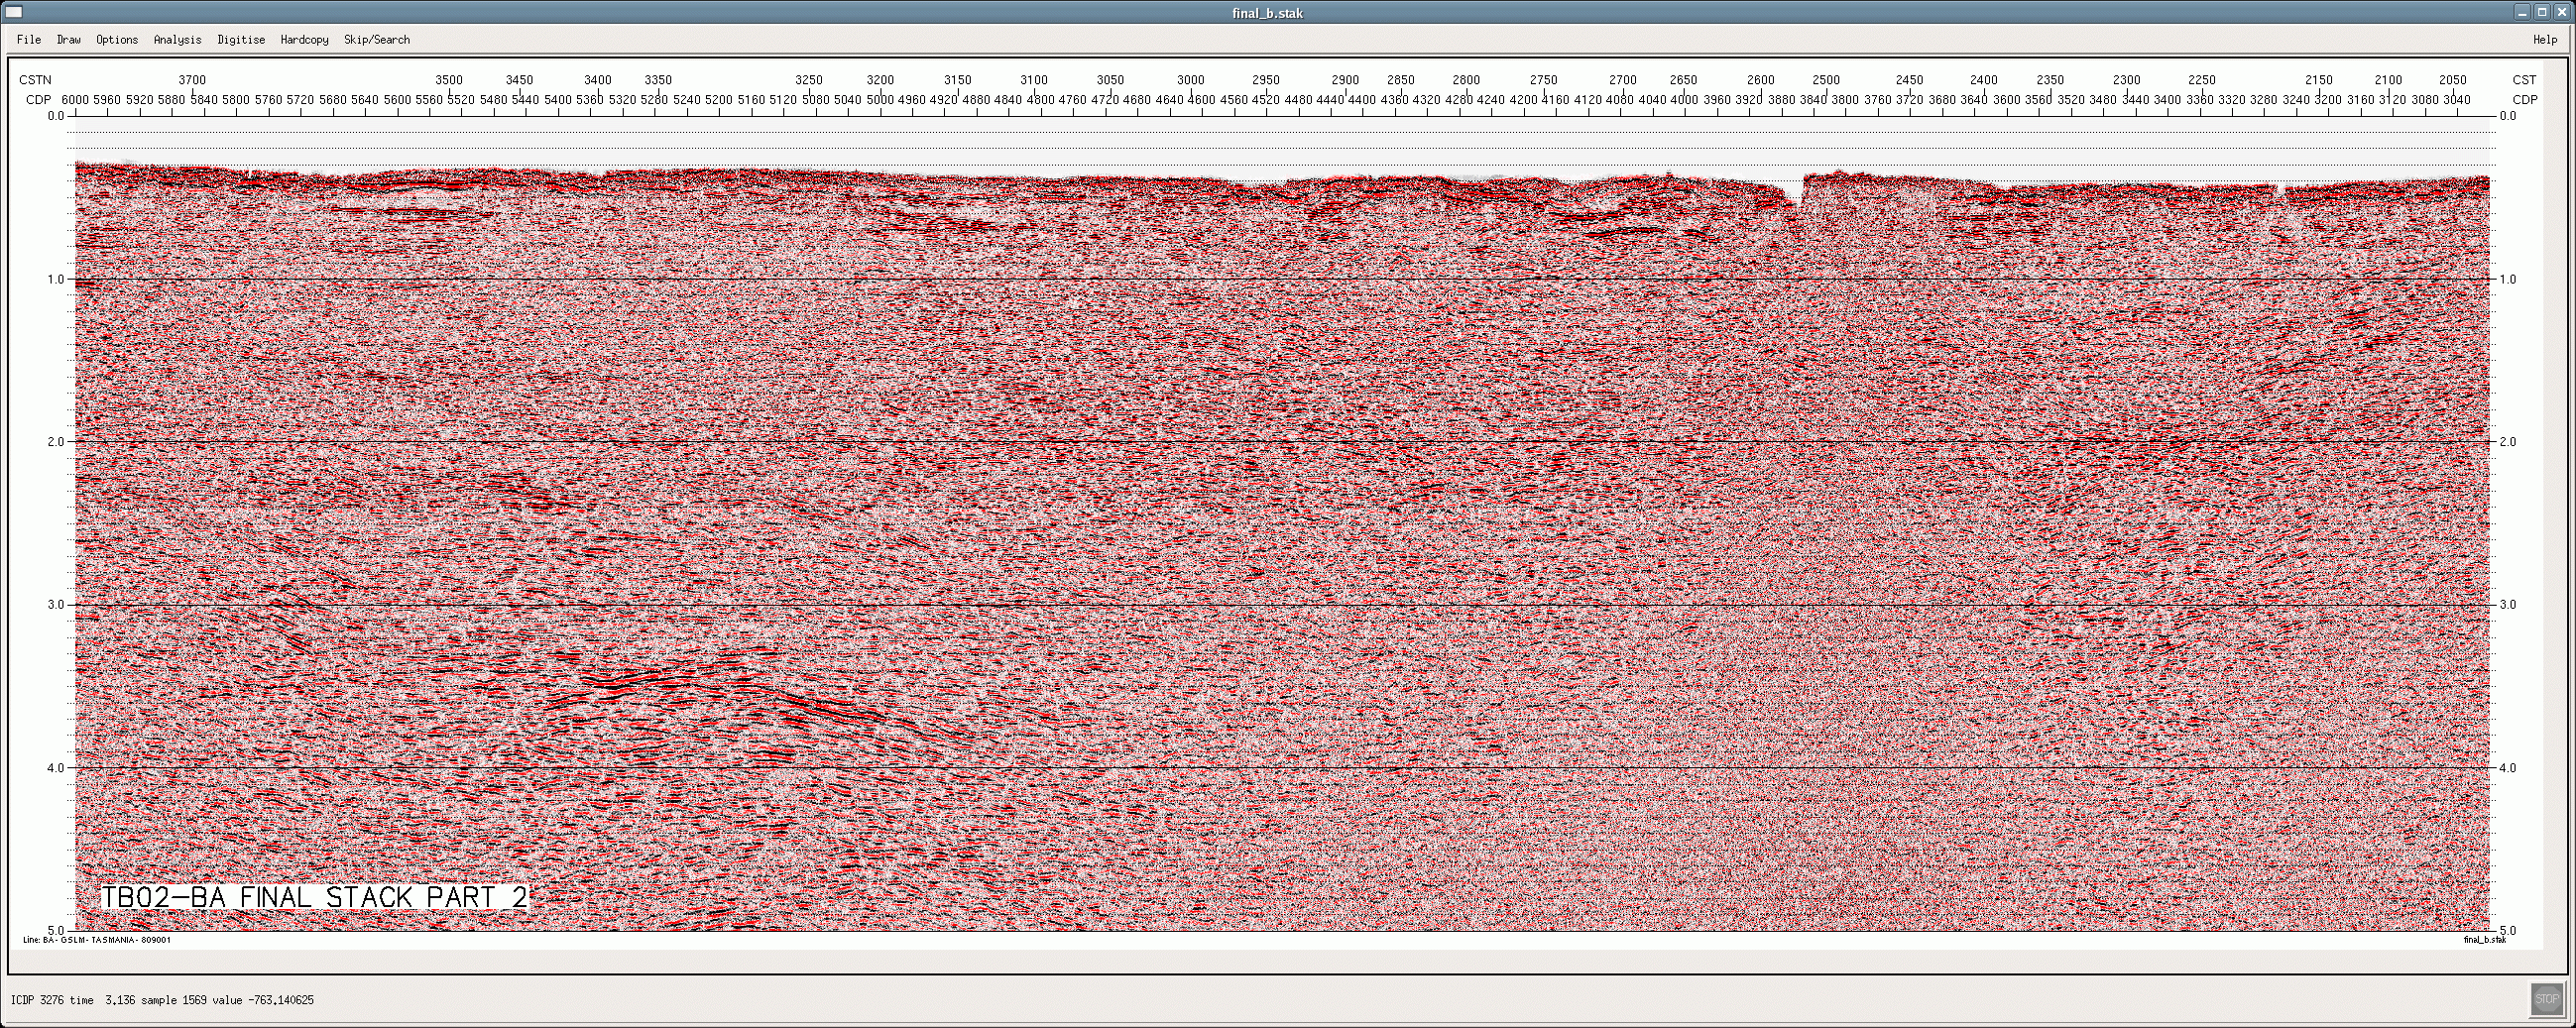Click CSTN station 3700 on the top axis
Viewport: 2576px width, 1028px height.
coord(192,80)
